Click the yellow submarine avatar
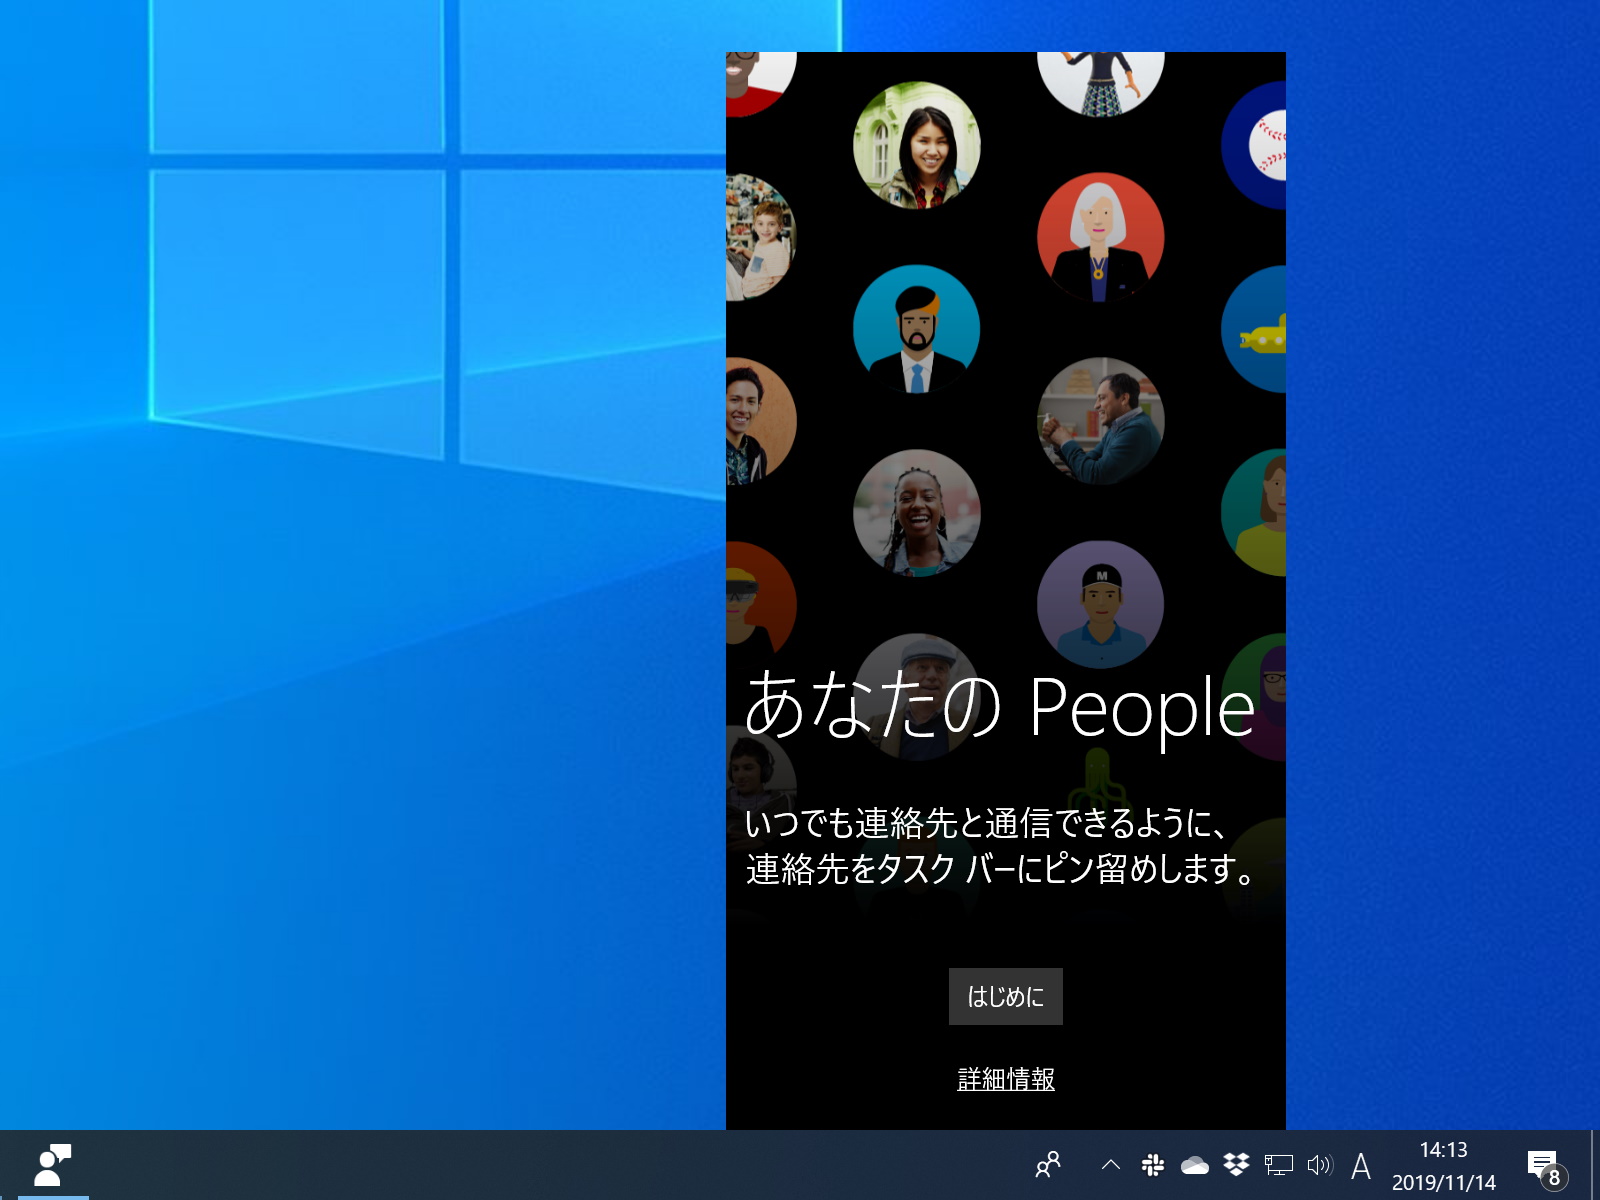 point(1262,330)
